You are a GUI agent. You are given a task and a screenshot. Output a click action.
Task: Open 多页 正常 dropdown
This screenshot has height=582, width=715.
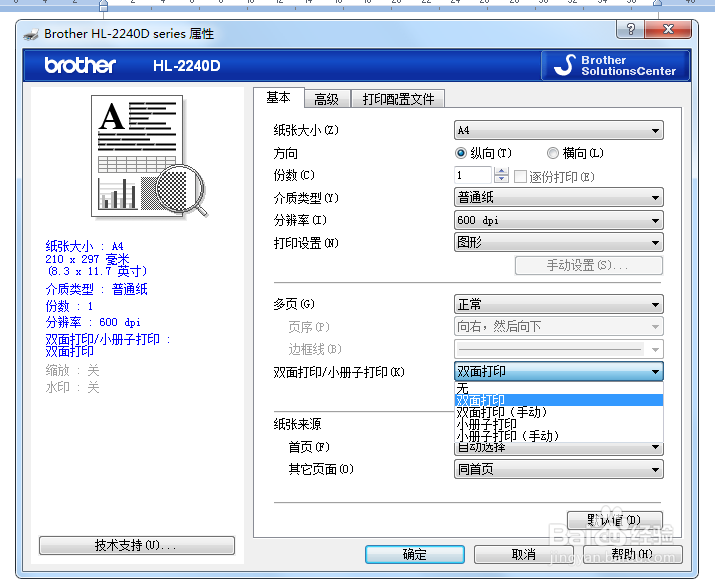click(559, 304)
